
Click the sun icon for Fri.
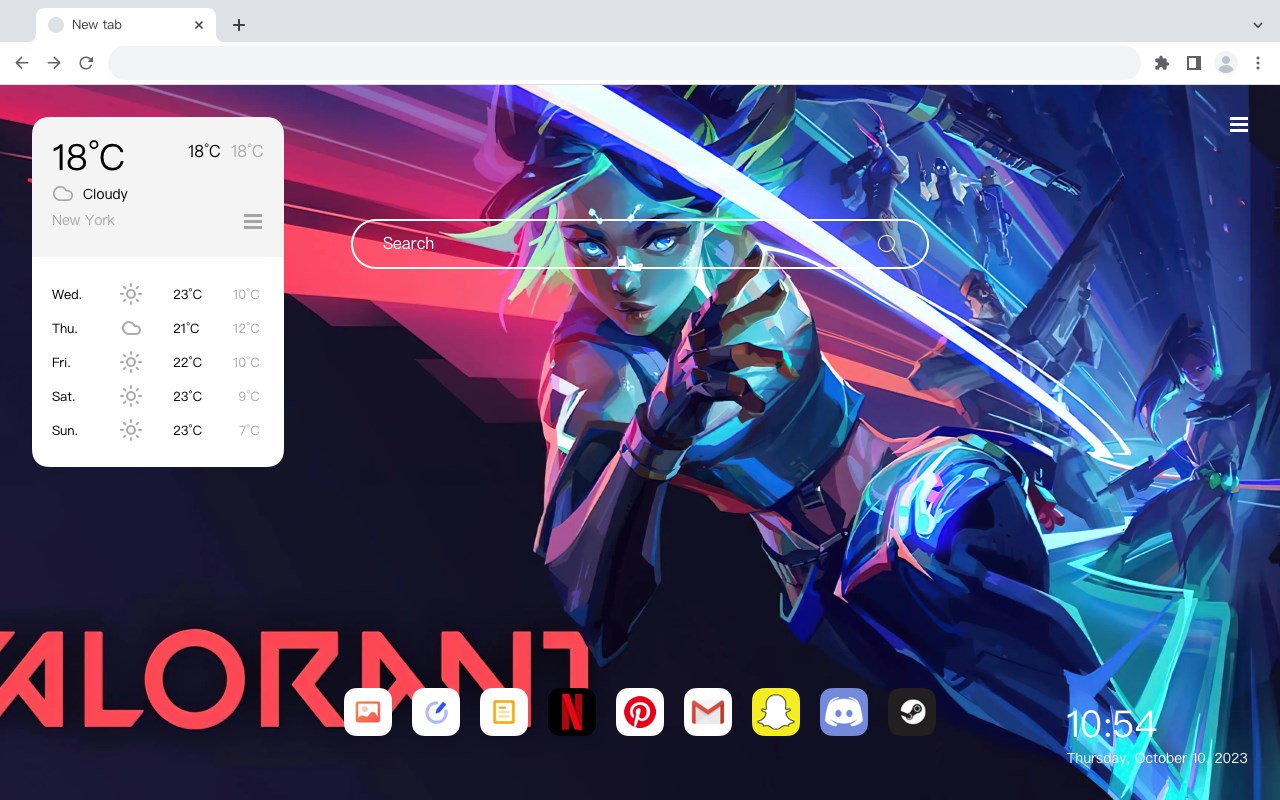[x=131, y=362]
